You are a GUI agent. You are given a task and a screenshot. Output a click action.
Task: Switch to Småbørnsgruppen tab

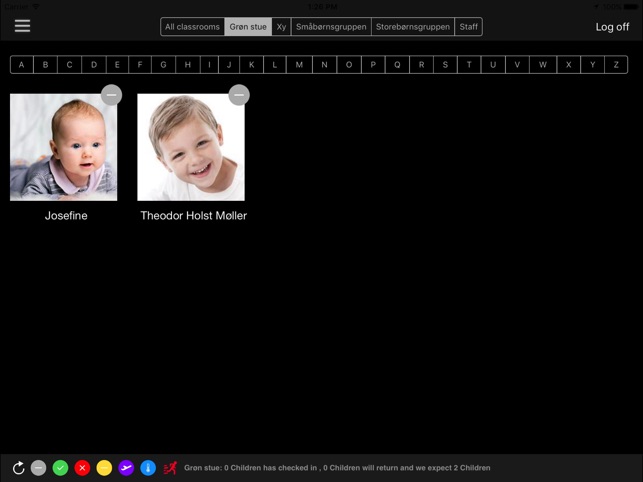click(x=331, y=27)
